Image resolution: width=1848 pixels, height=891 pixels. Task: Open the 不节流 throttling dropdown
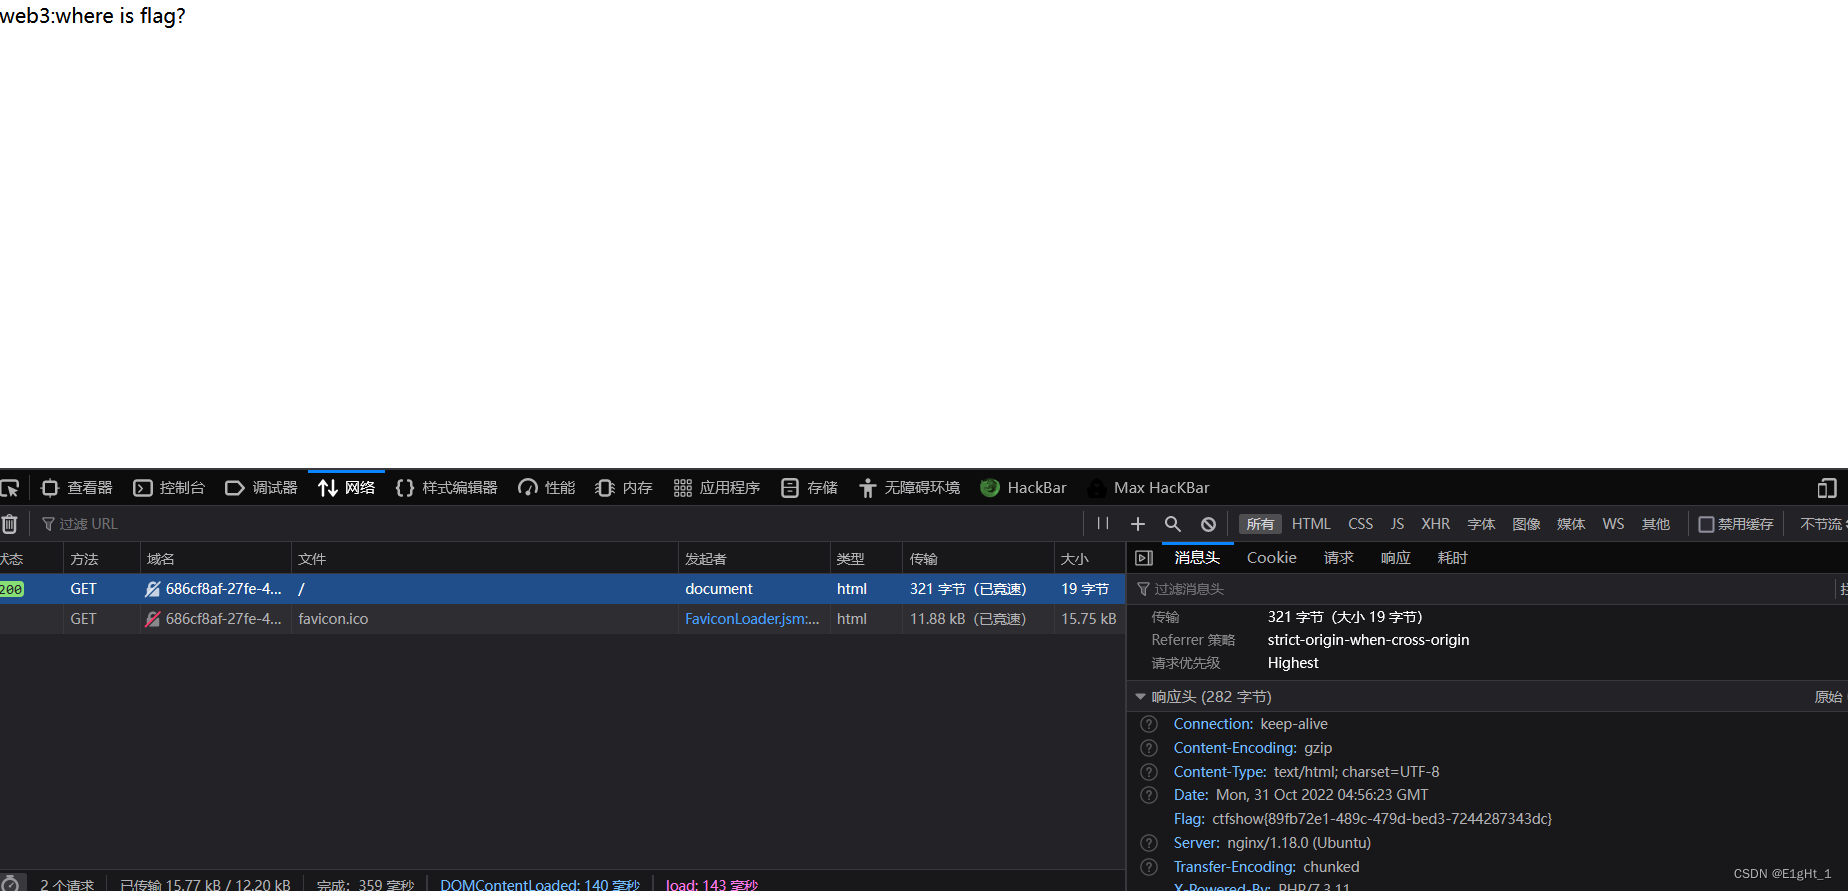coord(1822,524)
